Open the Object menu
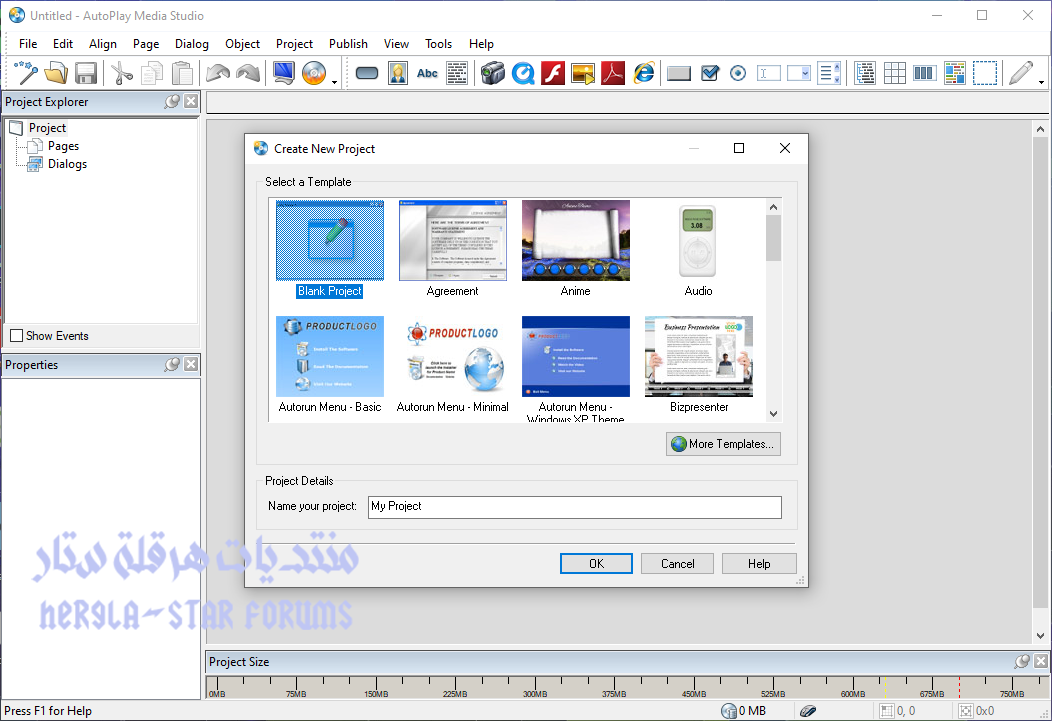The height and width of the screenshot is (721, 1052). (242, 44)
